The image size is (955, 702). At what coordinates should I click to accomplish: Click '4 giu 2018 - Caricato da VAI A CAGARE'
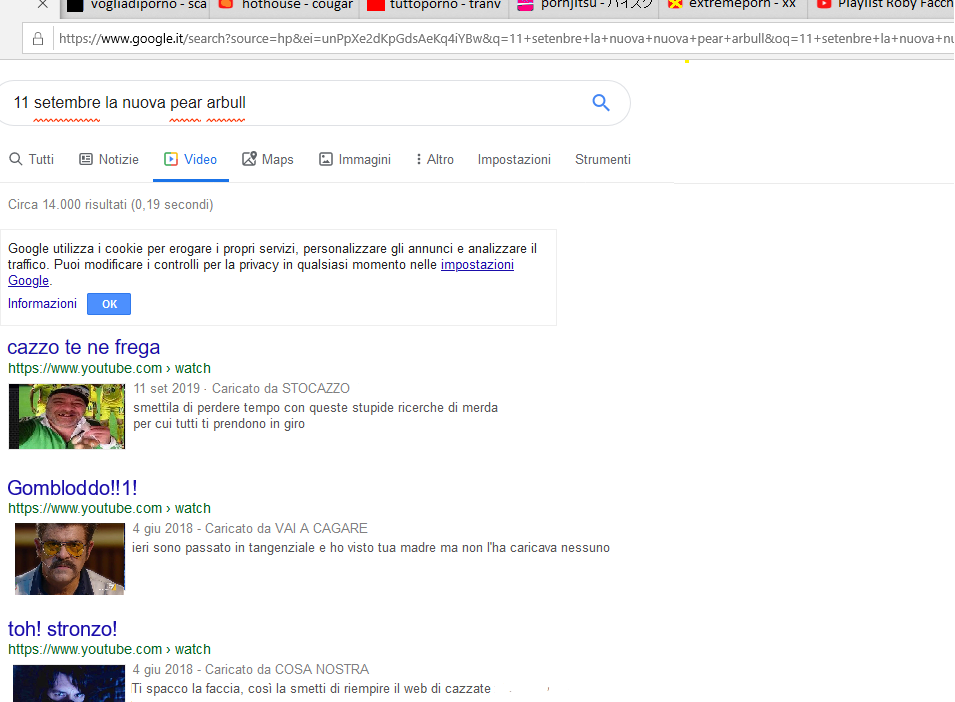pos(250,528)
